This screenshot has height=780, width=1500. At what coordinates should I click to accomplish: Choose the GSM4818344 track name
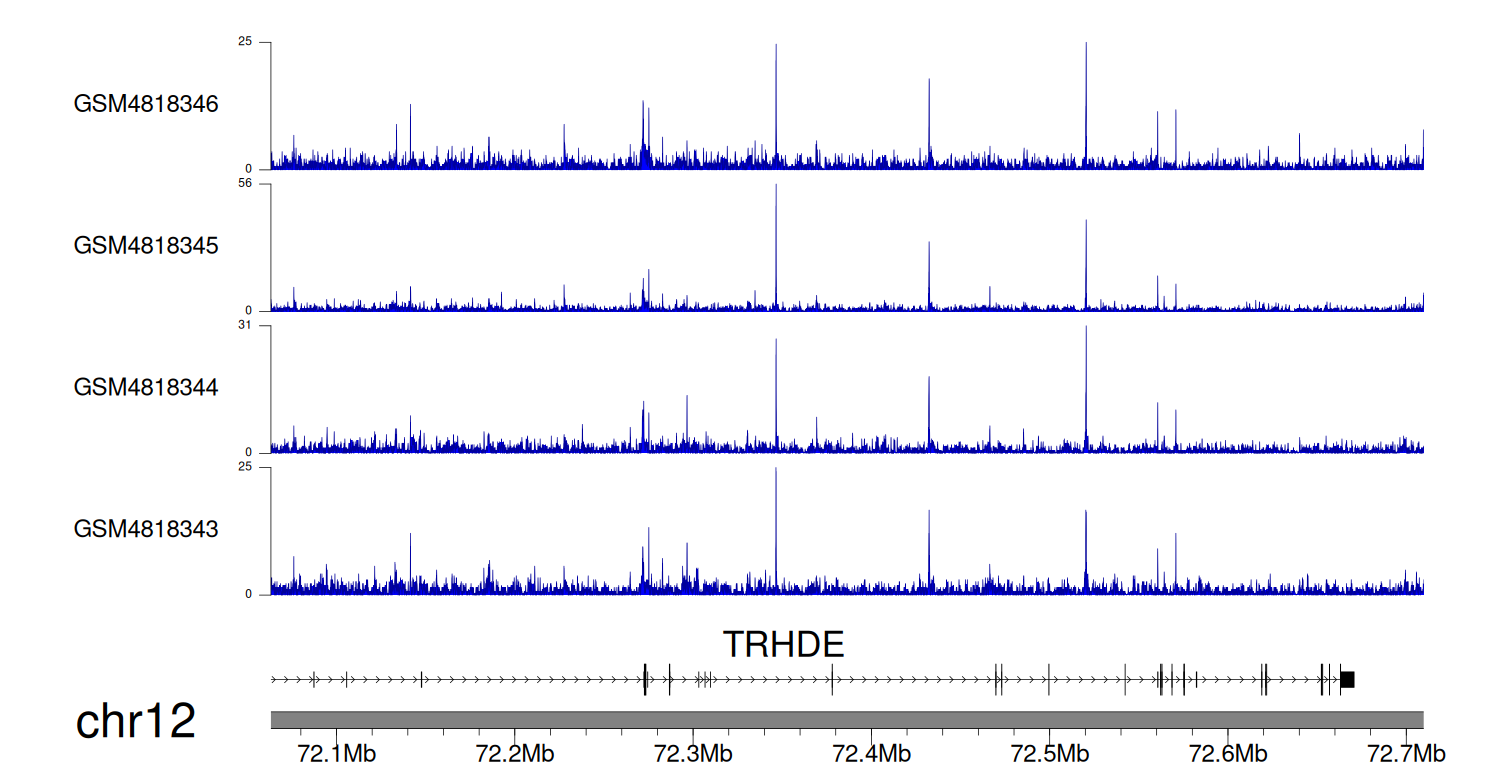146,387
